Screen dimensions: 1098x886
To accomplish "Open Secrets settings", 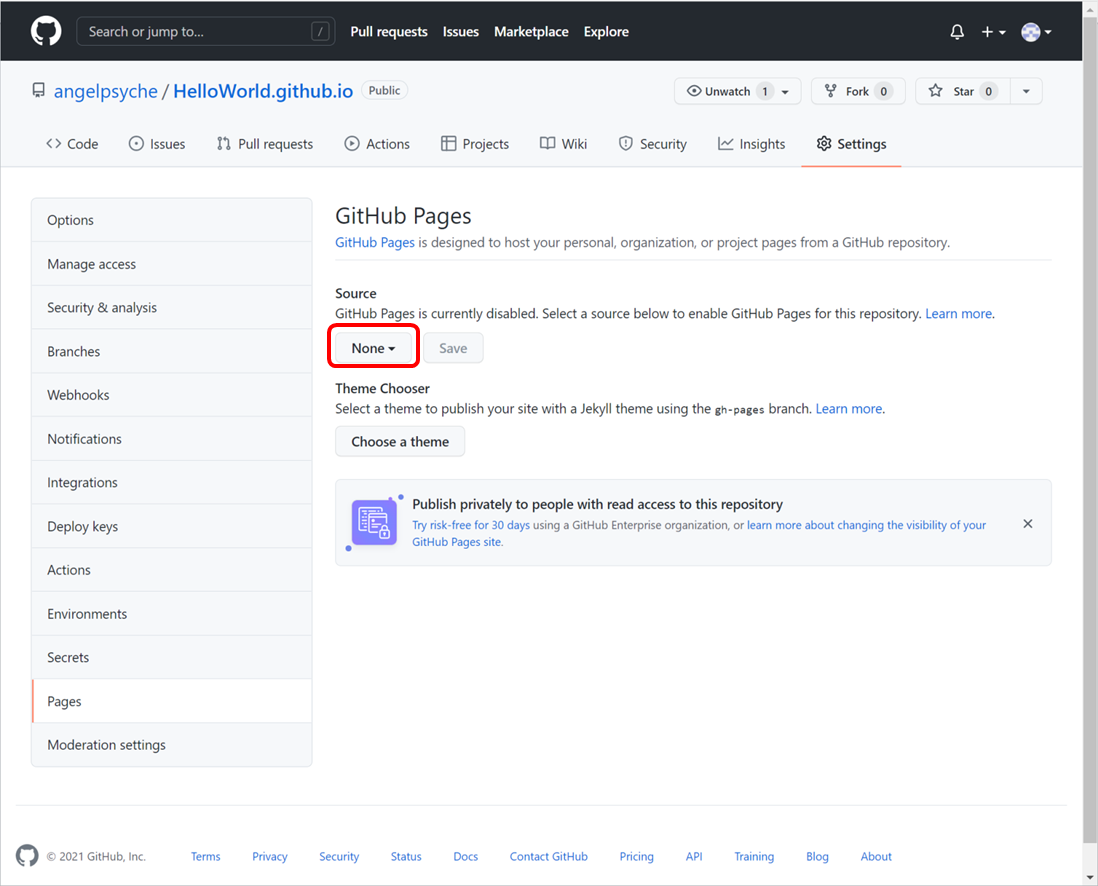I will 172,658.
